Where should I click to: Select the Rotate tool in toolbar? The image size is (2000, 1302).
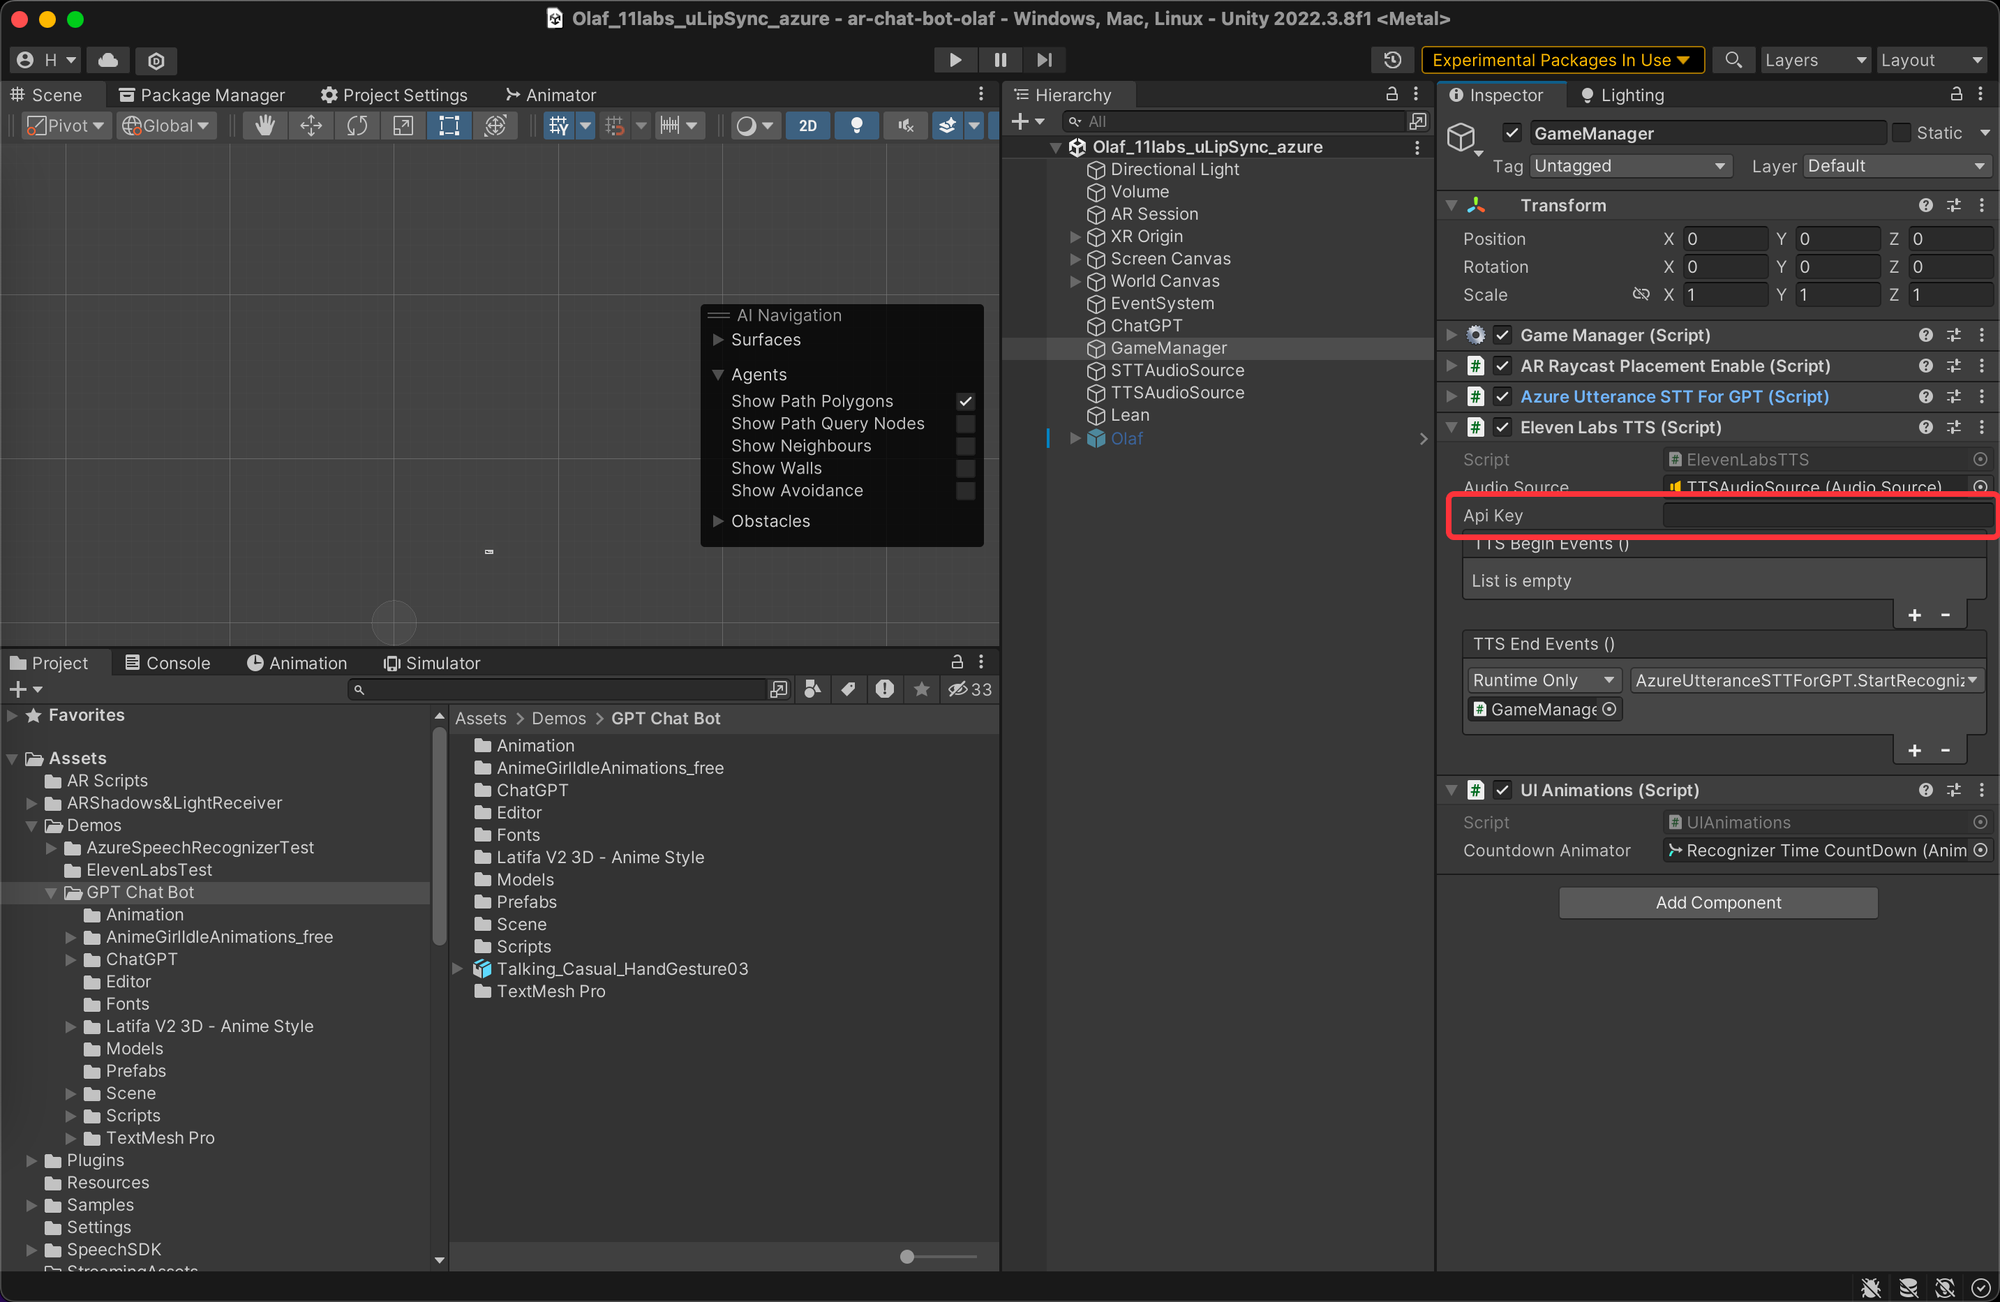(356, 125)
